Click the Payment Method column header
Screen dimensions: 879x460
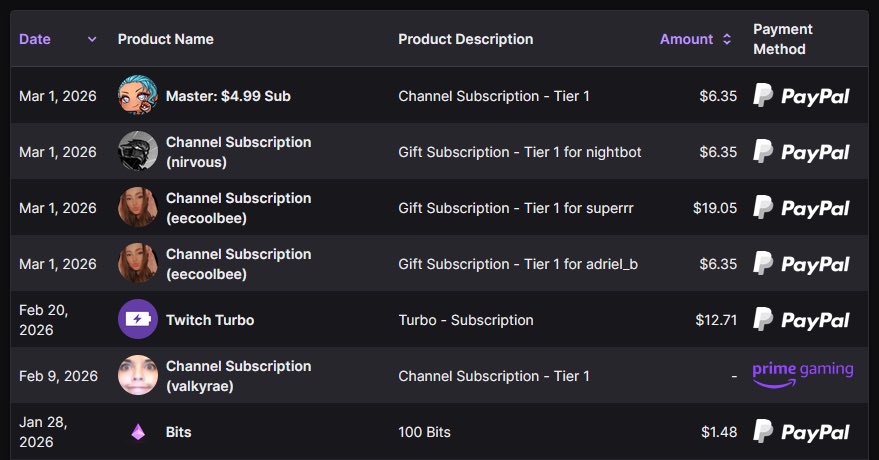(x=782, y=39)
